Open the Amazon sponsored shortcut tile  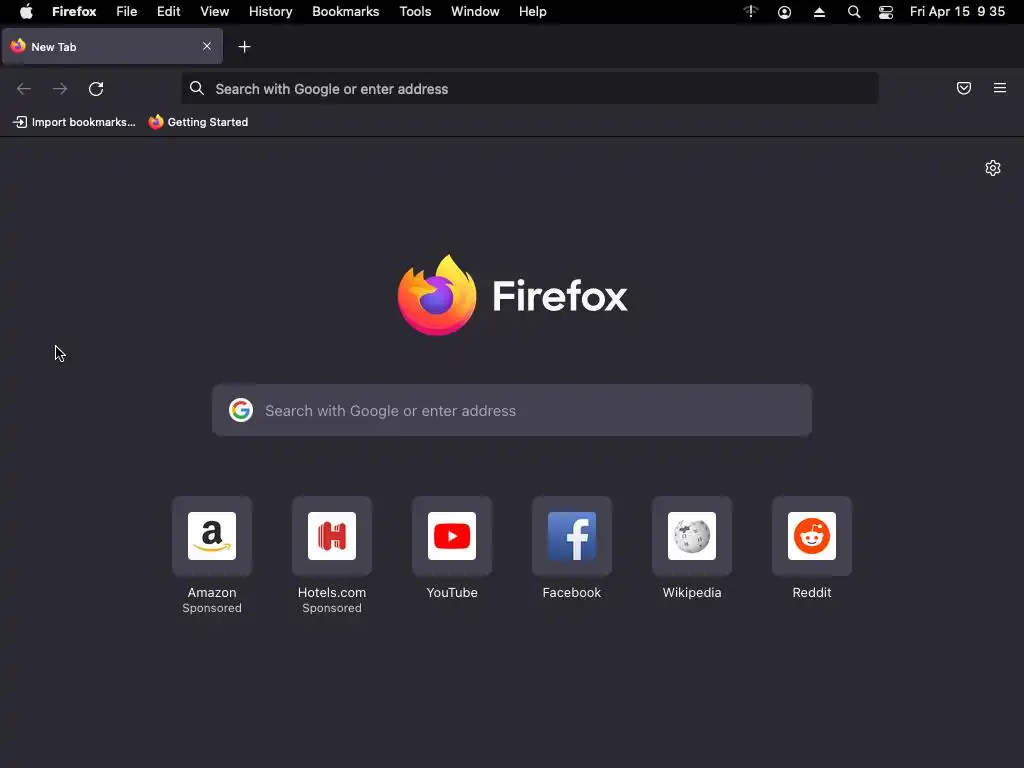click(x=212, y=536)
